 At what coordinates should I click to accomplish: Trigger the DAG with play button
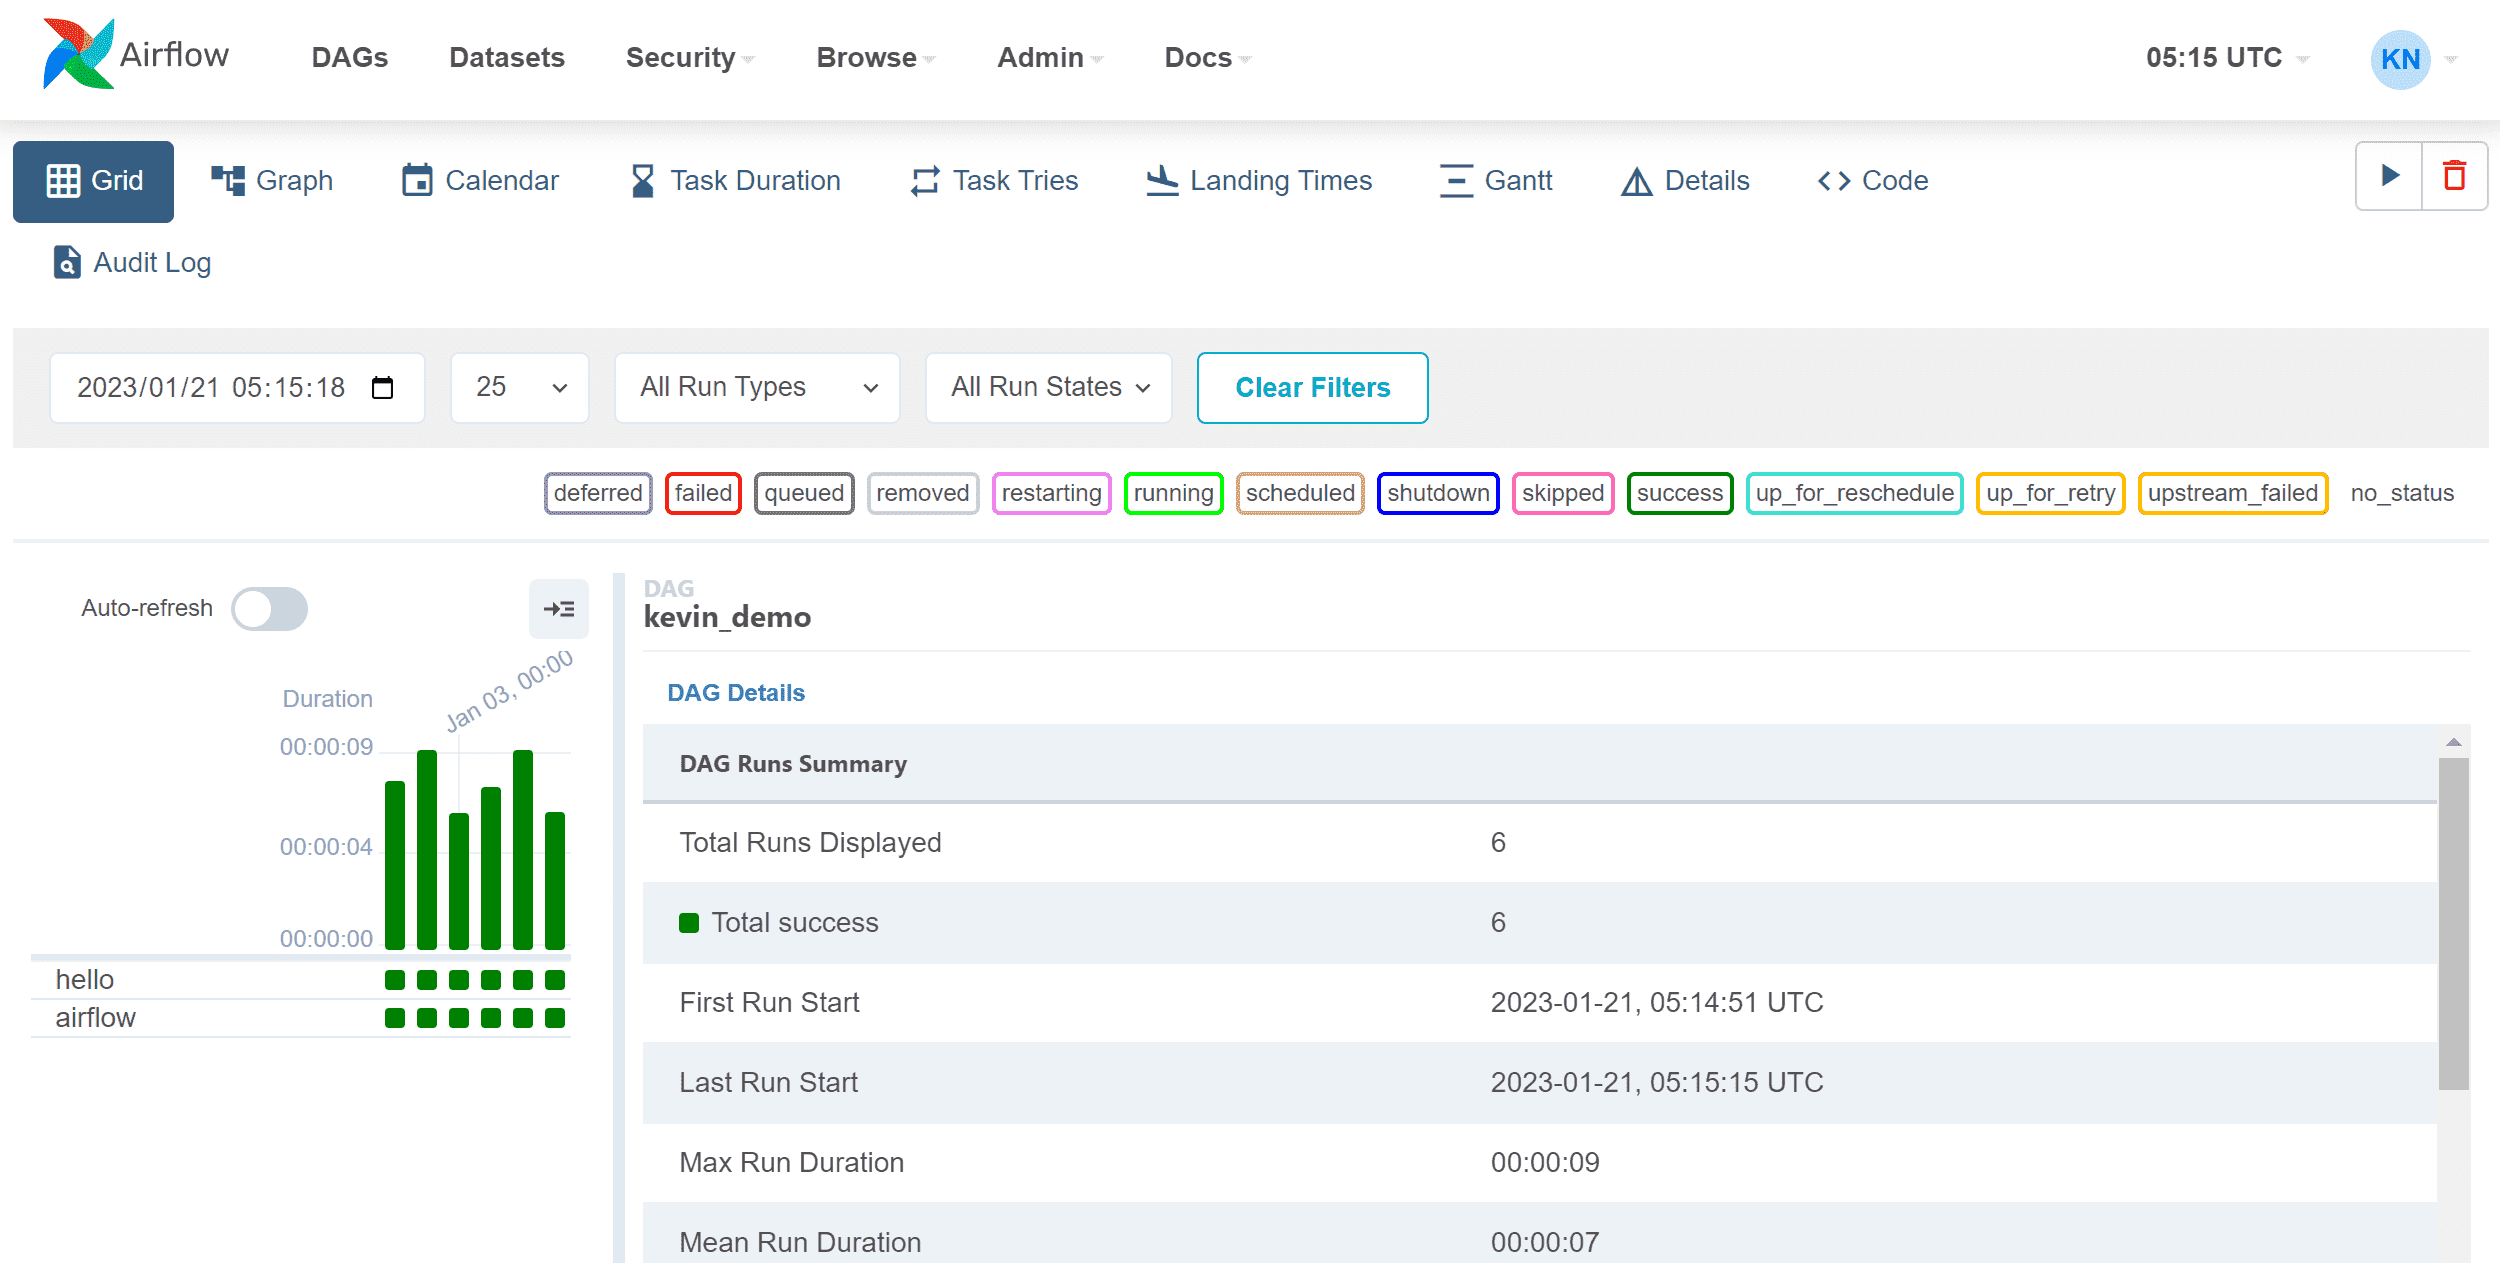(2390, 177)
